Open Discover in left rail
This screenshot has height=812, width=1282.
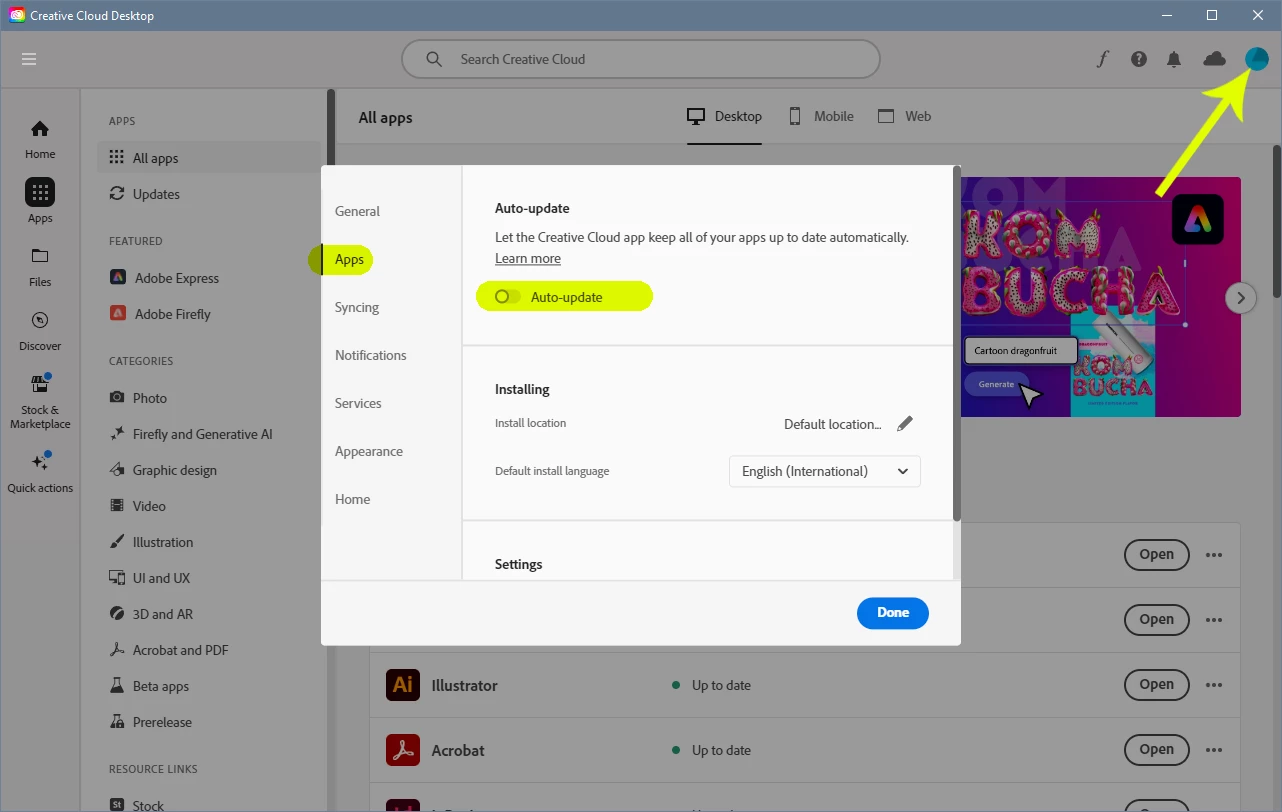[40, 331]
